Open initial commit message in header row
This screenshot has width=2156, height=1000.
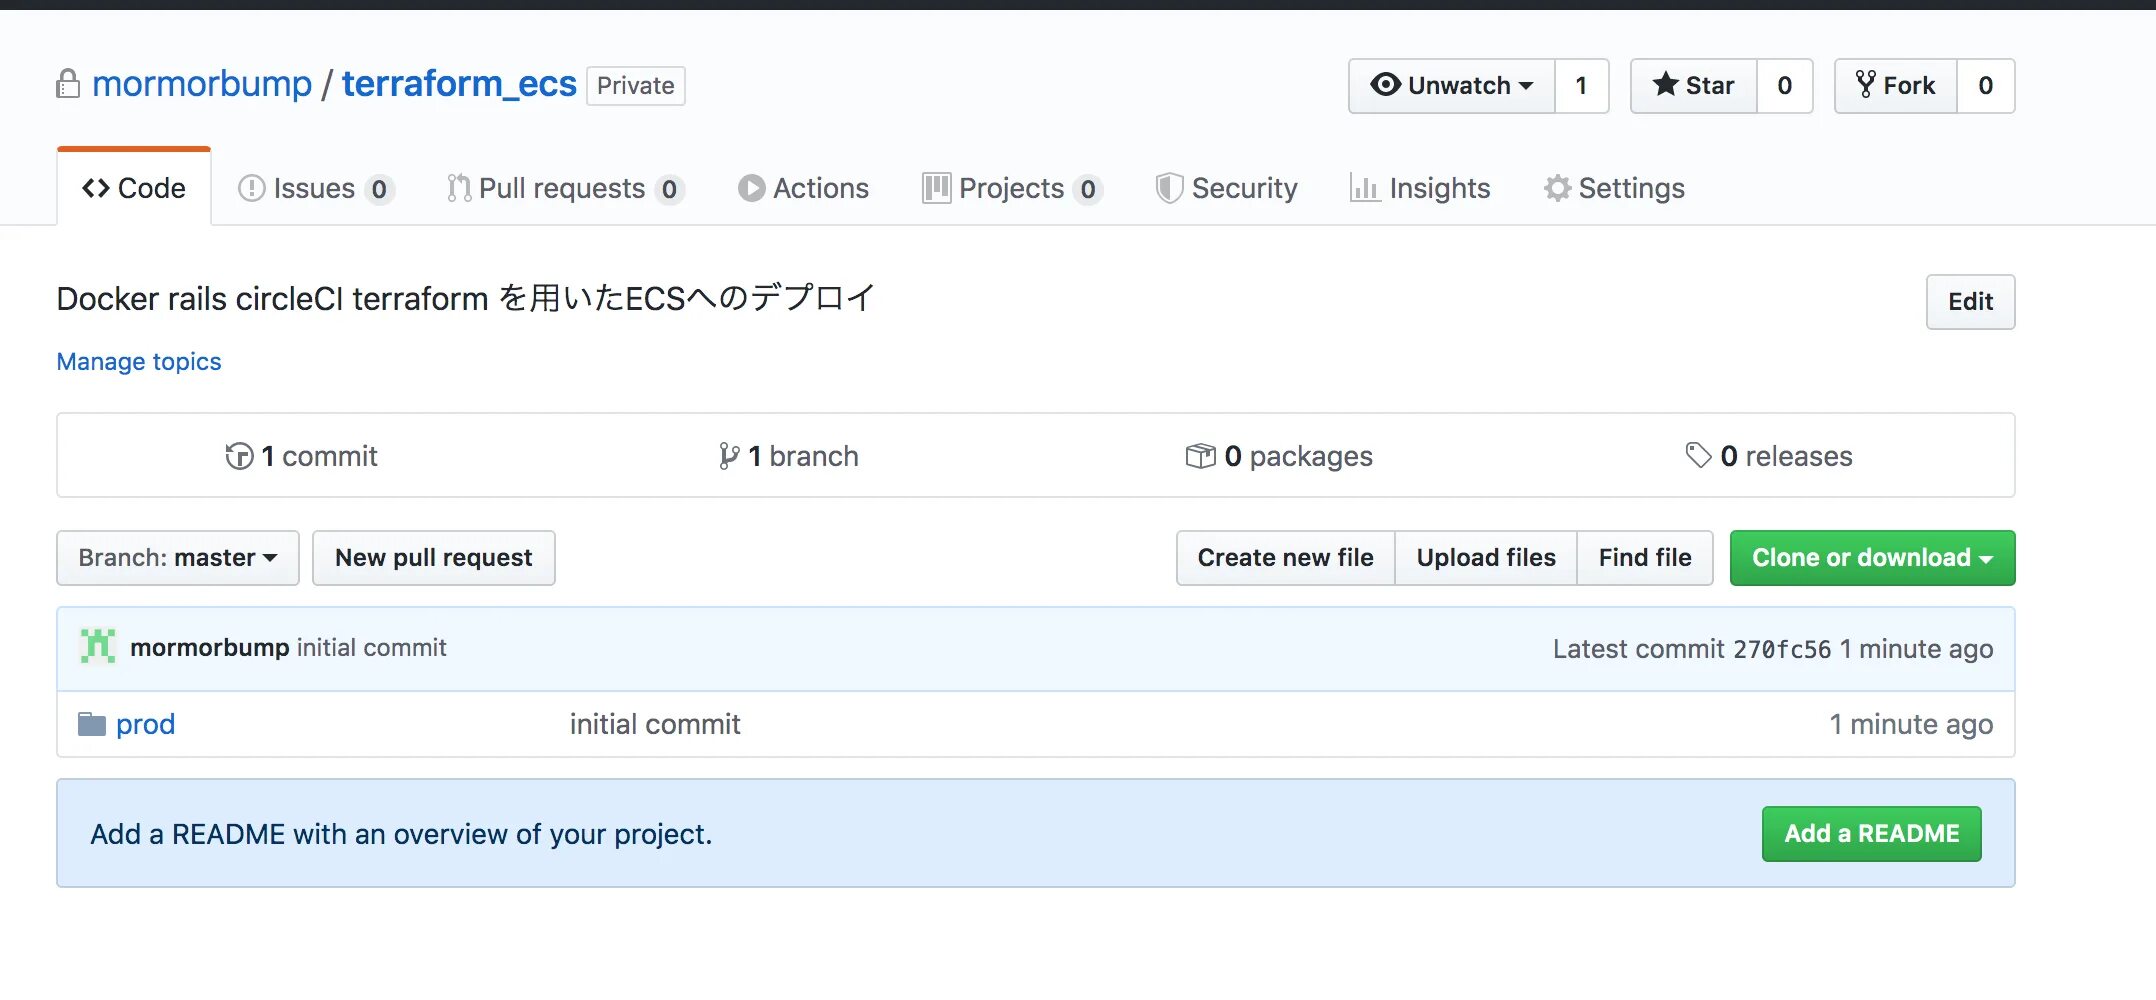click(372, 647)
